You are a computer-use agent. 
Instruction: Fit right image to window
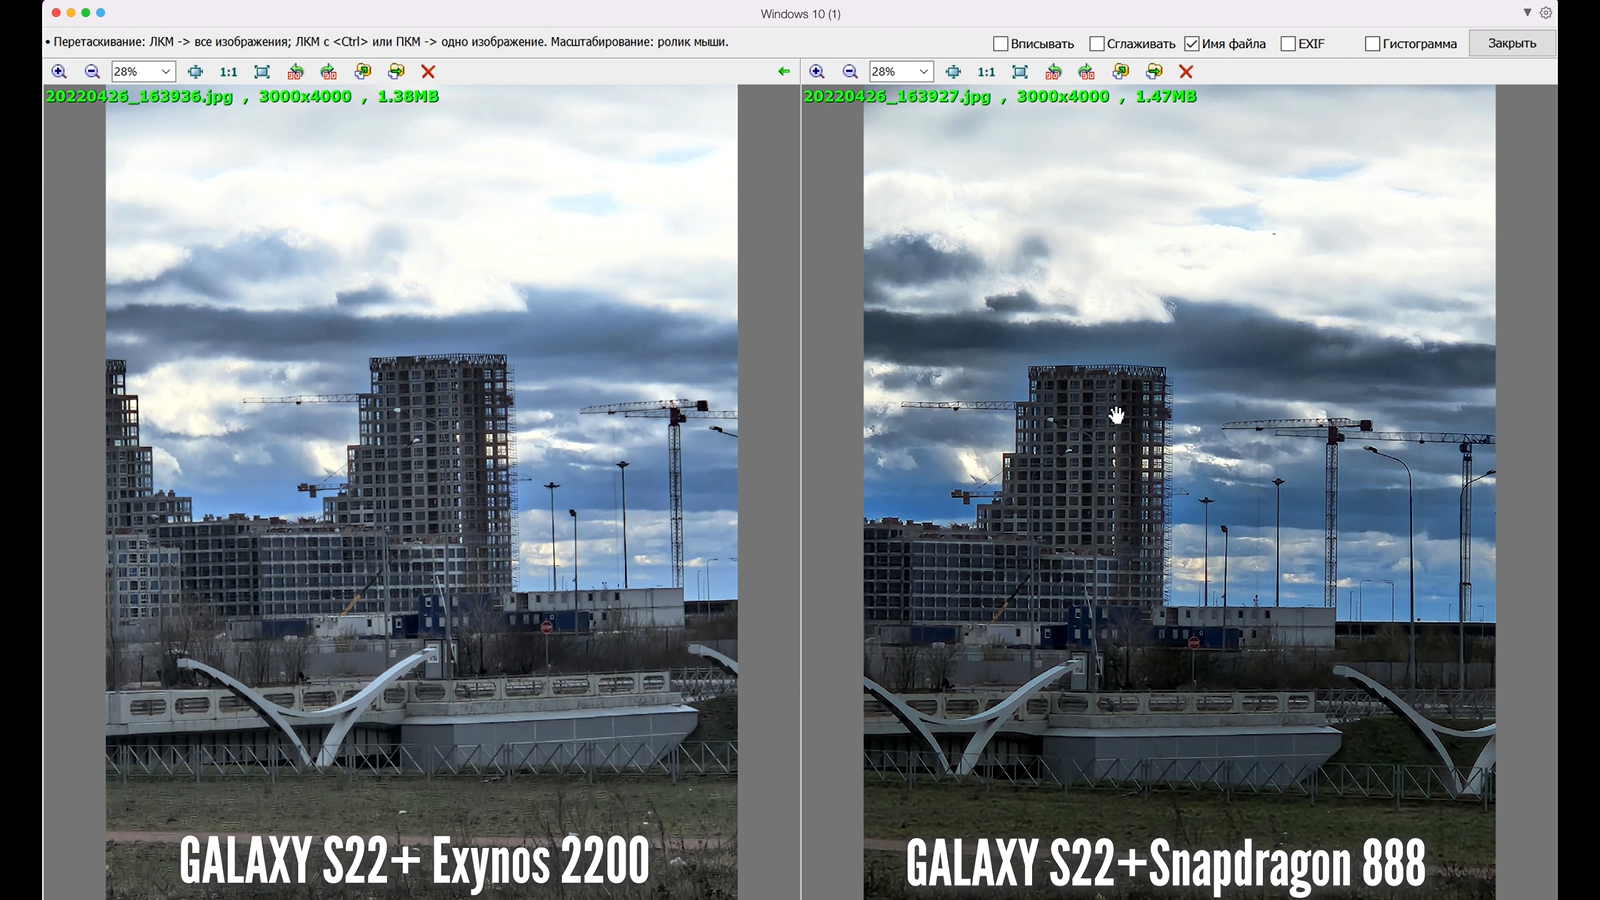tap(1020, 72)
